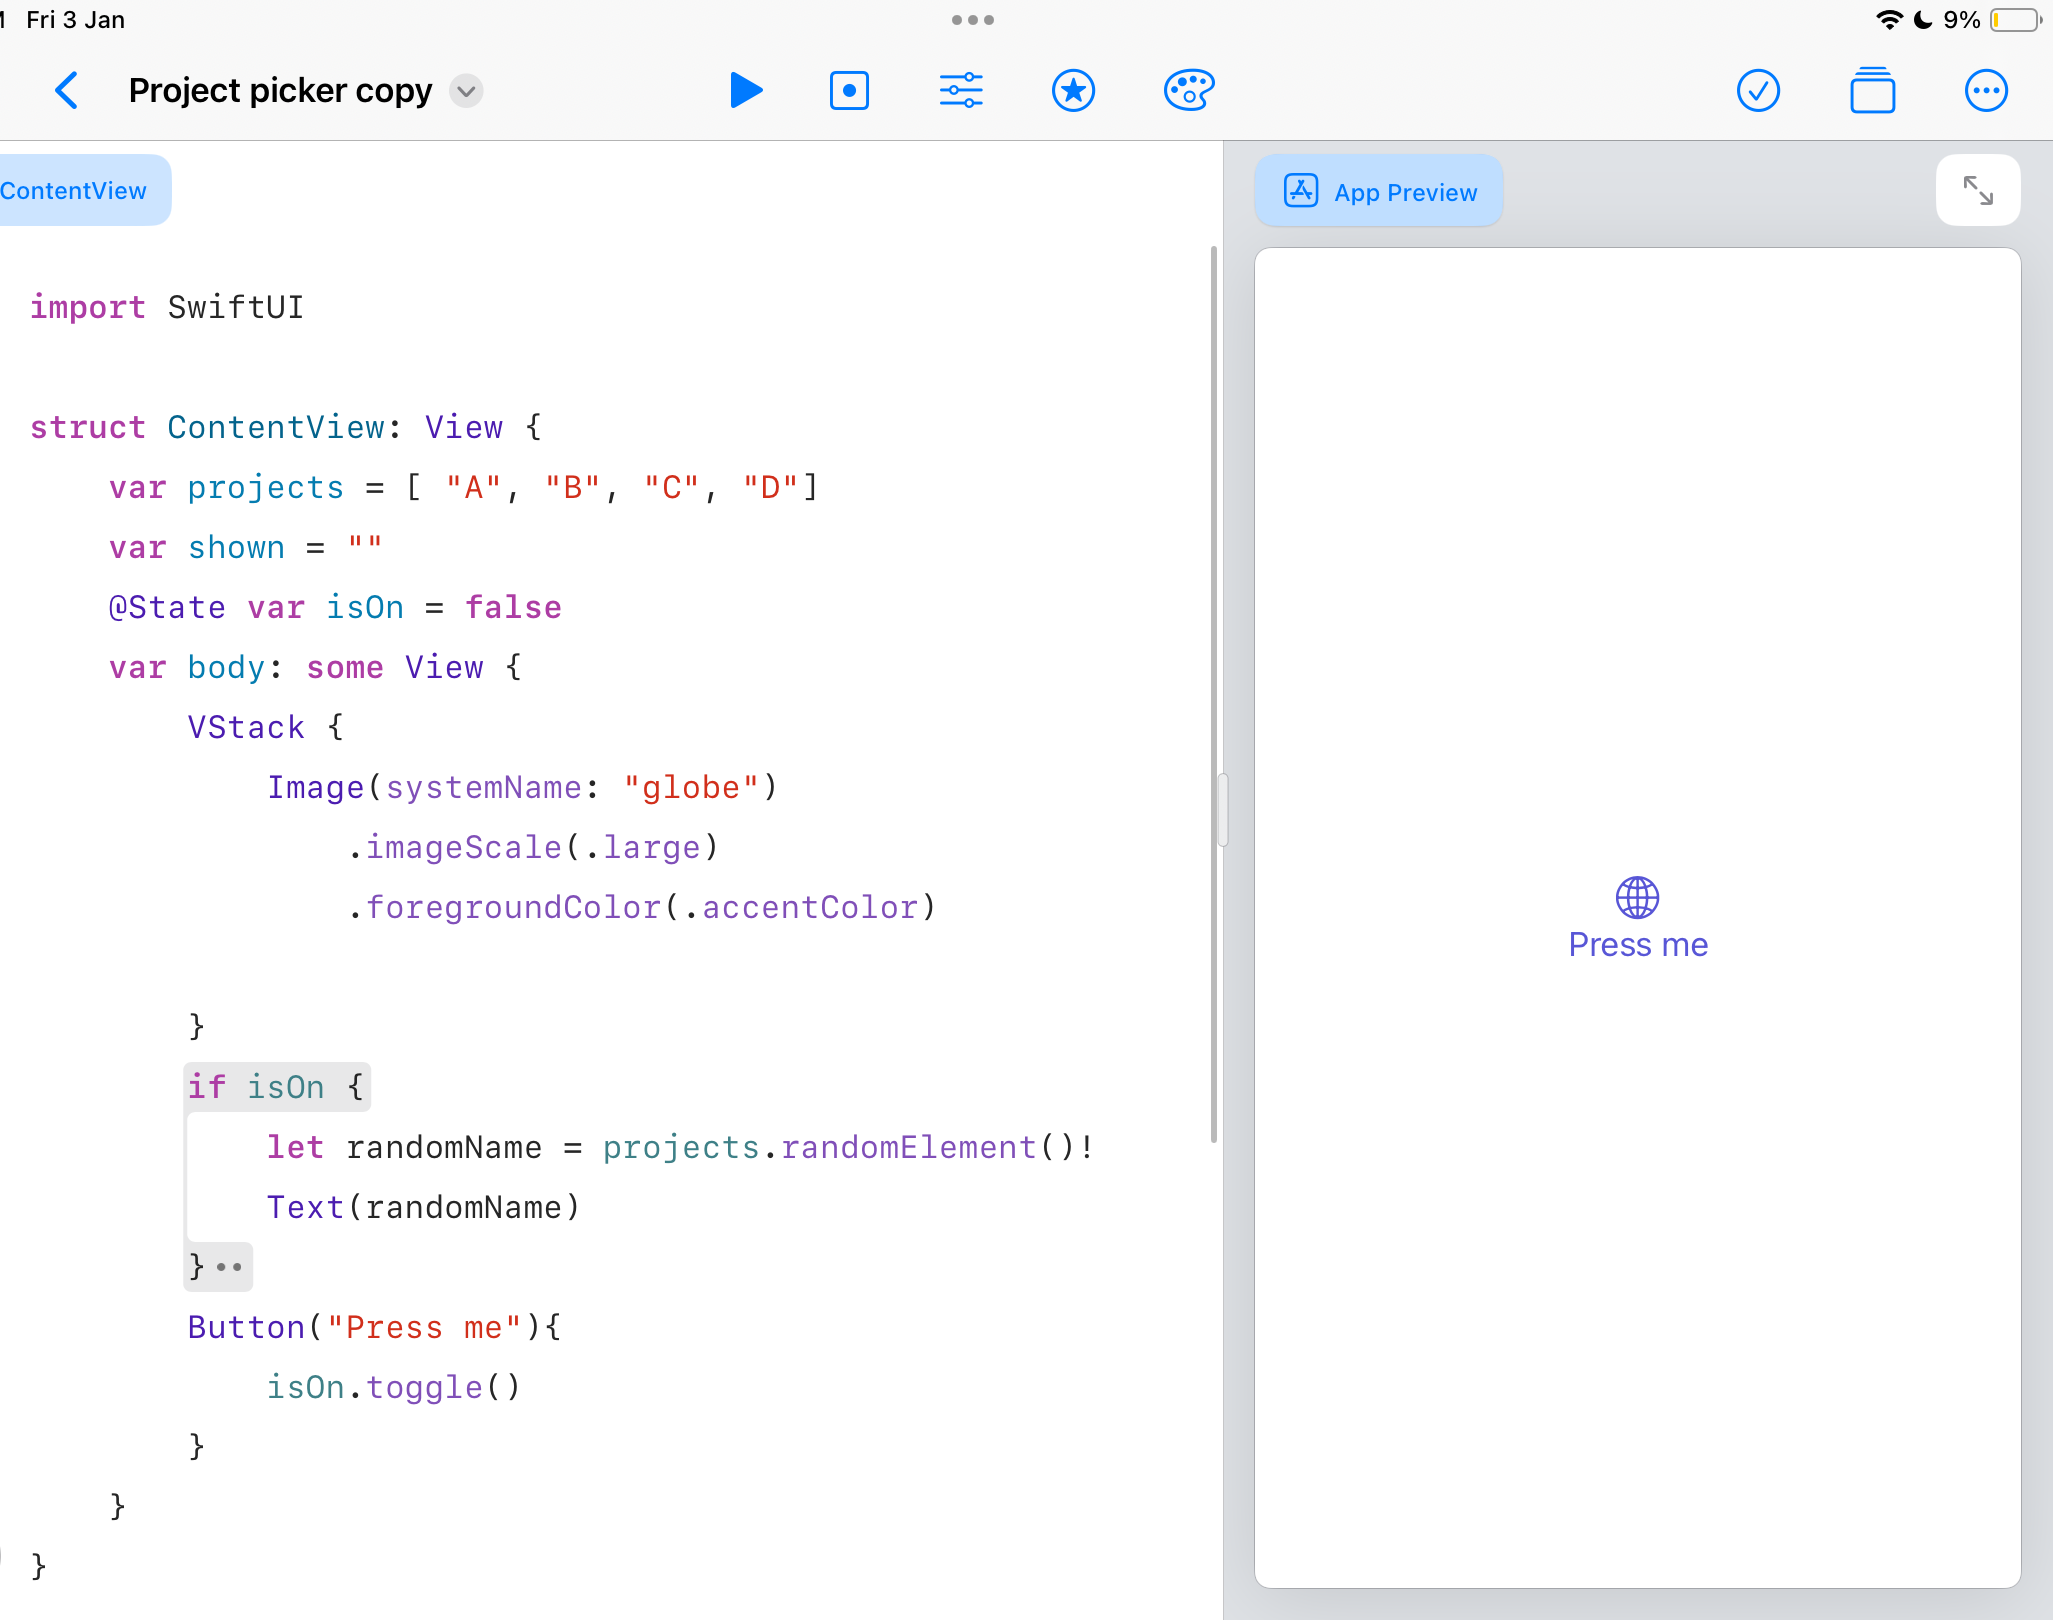This screenshot has width=2053, height=1620.
Task: Click the two-dot placeholder after closing brace
Action: [x=230, y=1267]
